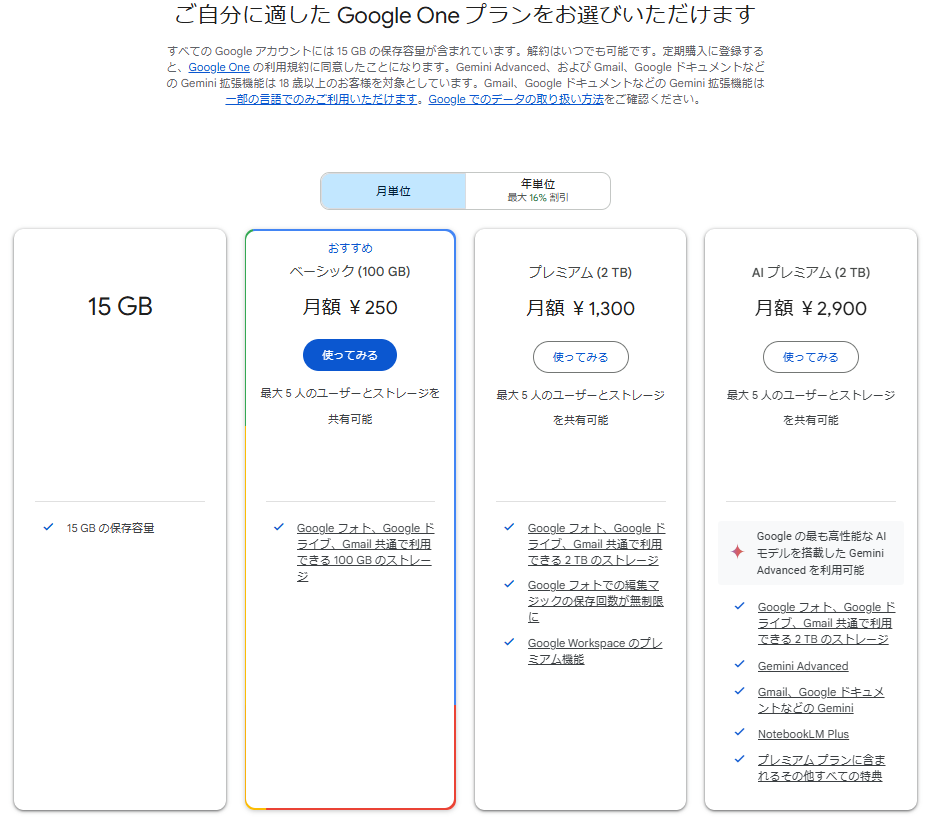Image resolution: width=927 pixels, height=819 pixels.
Task: Click checkmark icon next to NotebookLM Plus
Action: click(x=740, y=732)
